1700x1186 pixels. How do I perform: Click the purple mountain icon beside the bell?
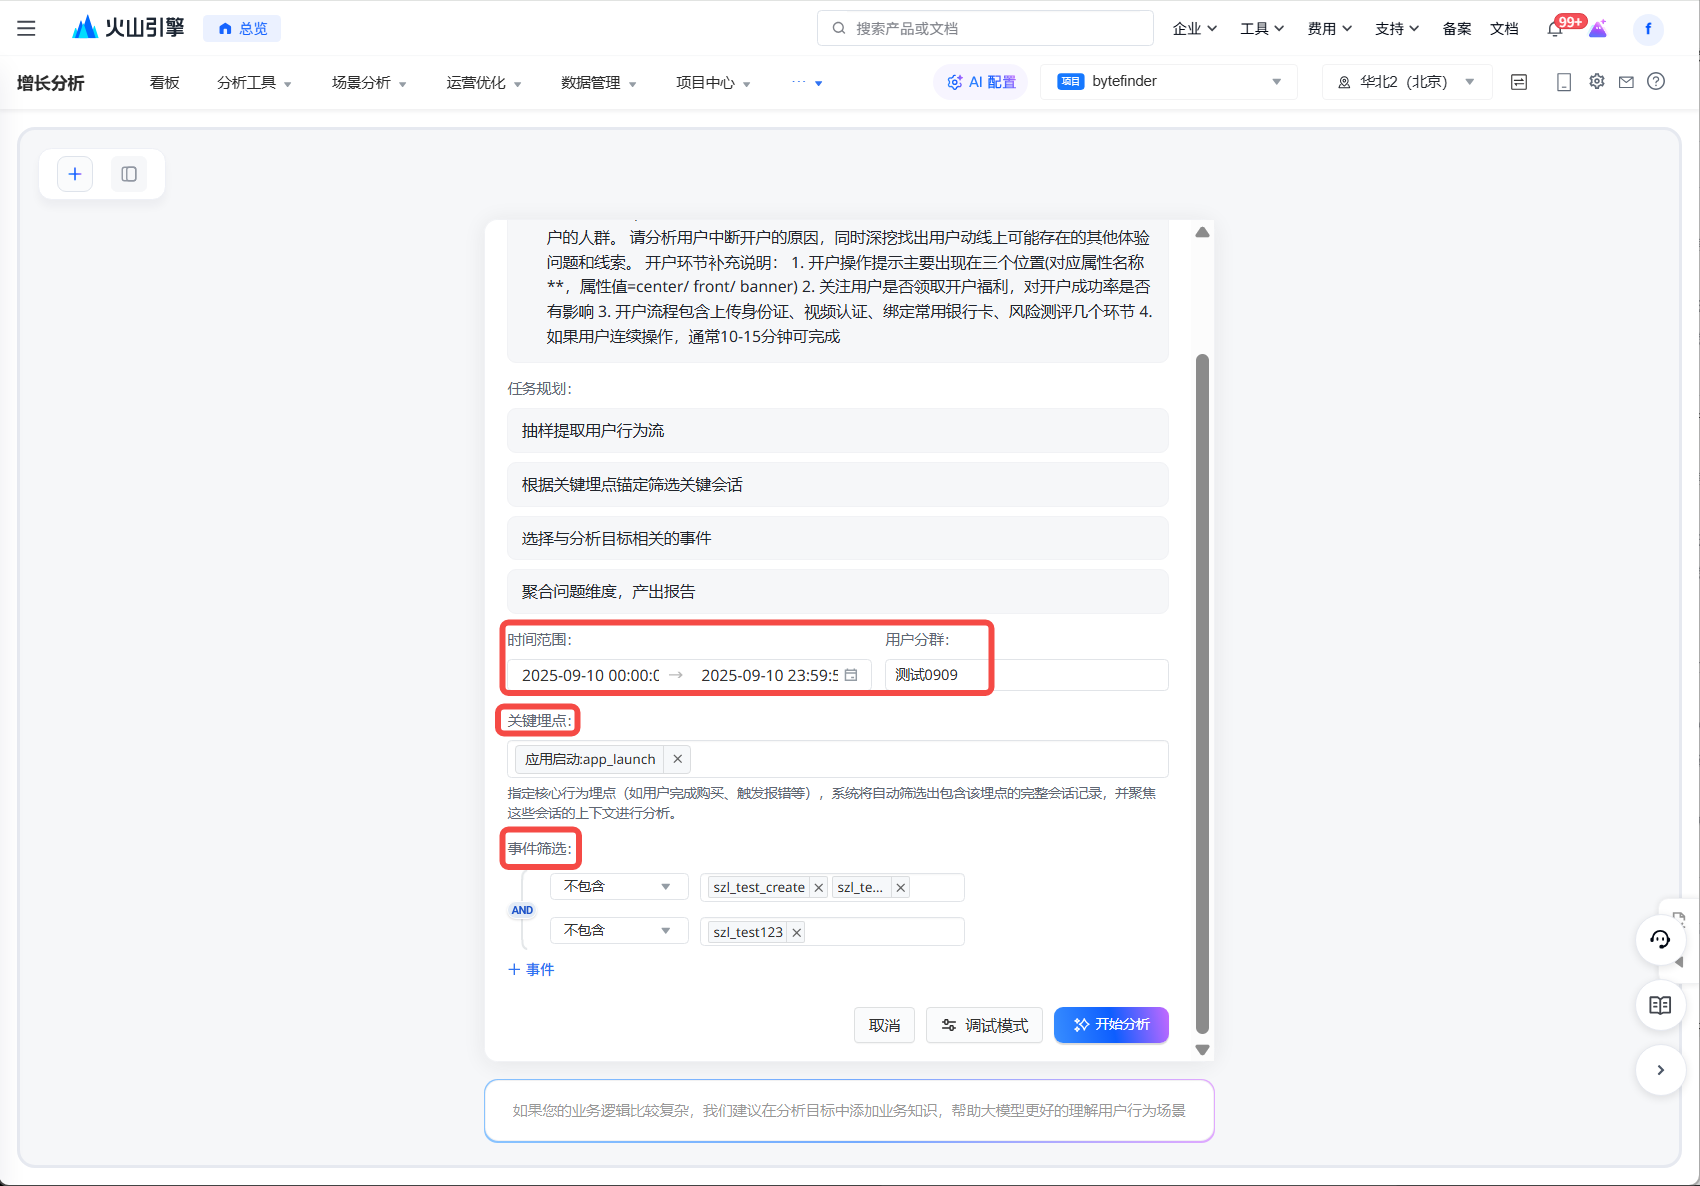click(x=1598, y=29)
